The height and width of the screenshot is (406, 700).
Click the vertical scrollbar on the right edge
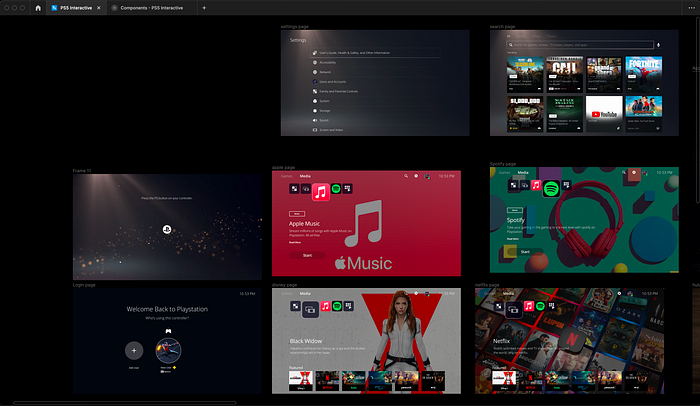coord(698,112)
